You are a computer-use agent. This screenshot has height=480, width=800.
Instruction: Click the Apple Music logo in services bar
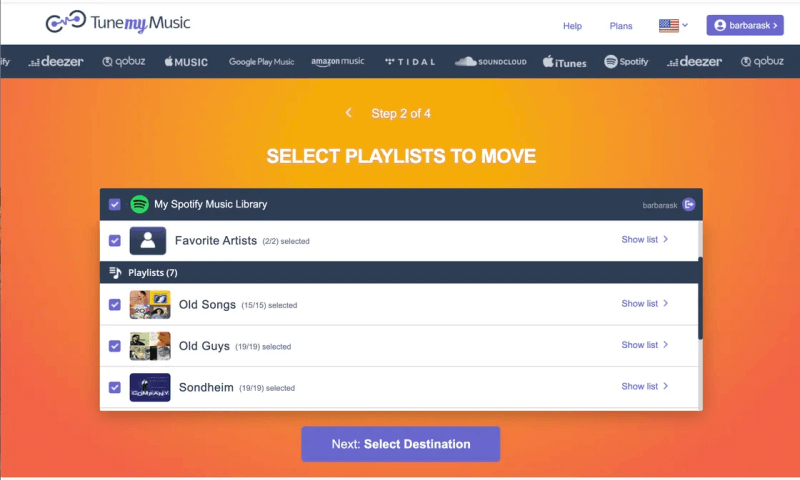(186, 62)
